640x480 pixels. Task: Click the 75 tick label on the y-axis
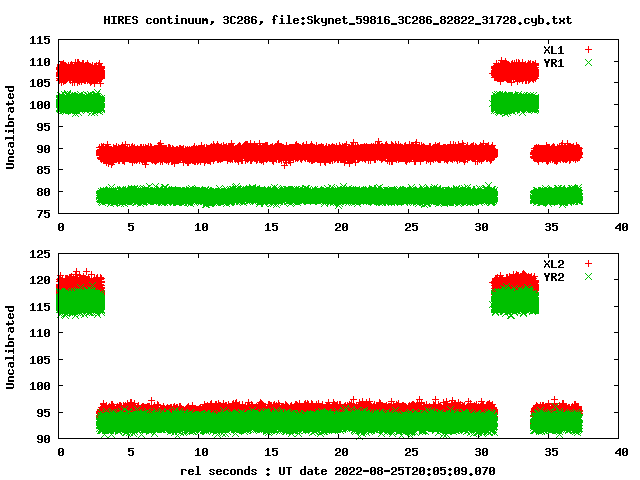(43, 214)
